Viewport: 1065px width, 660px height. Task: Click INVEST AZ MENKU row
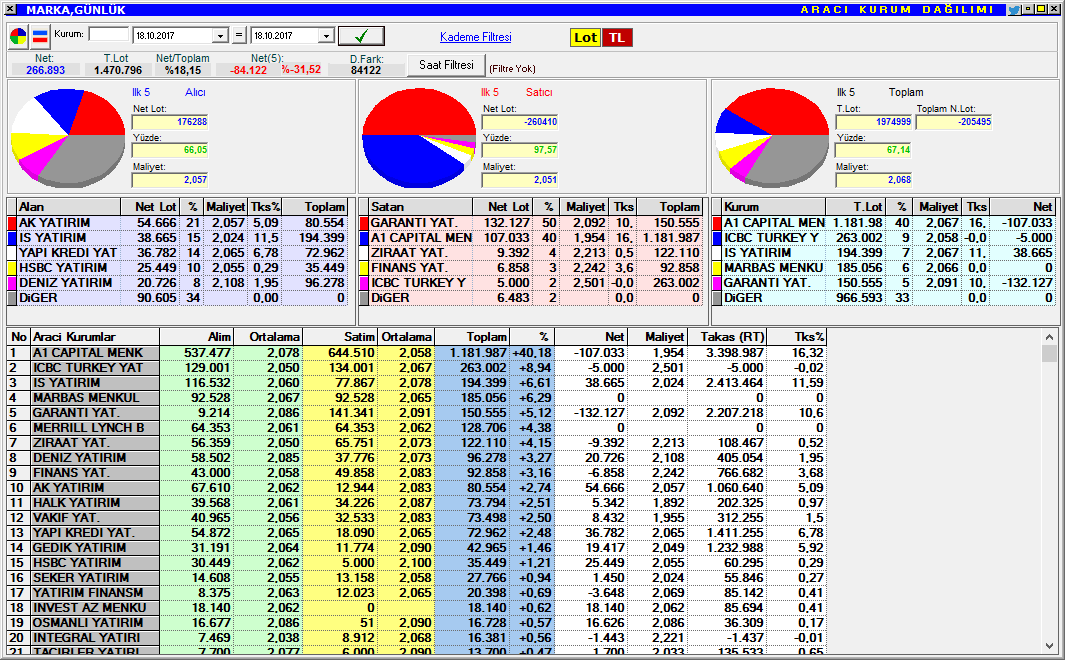coord(416,607)
